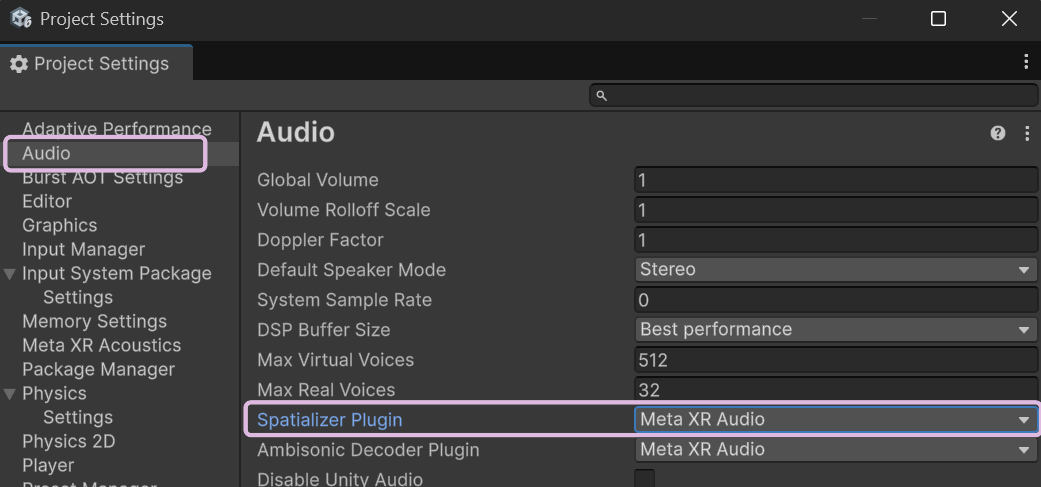Click the Max Virtual Voices field
The image size is (1041, 487).
coord(836,360)
